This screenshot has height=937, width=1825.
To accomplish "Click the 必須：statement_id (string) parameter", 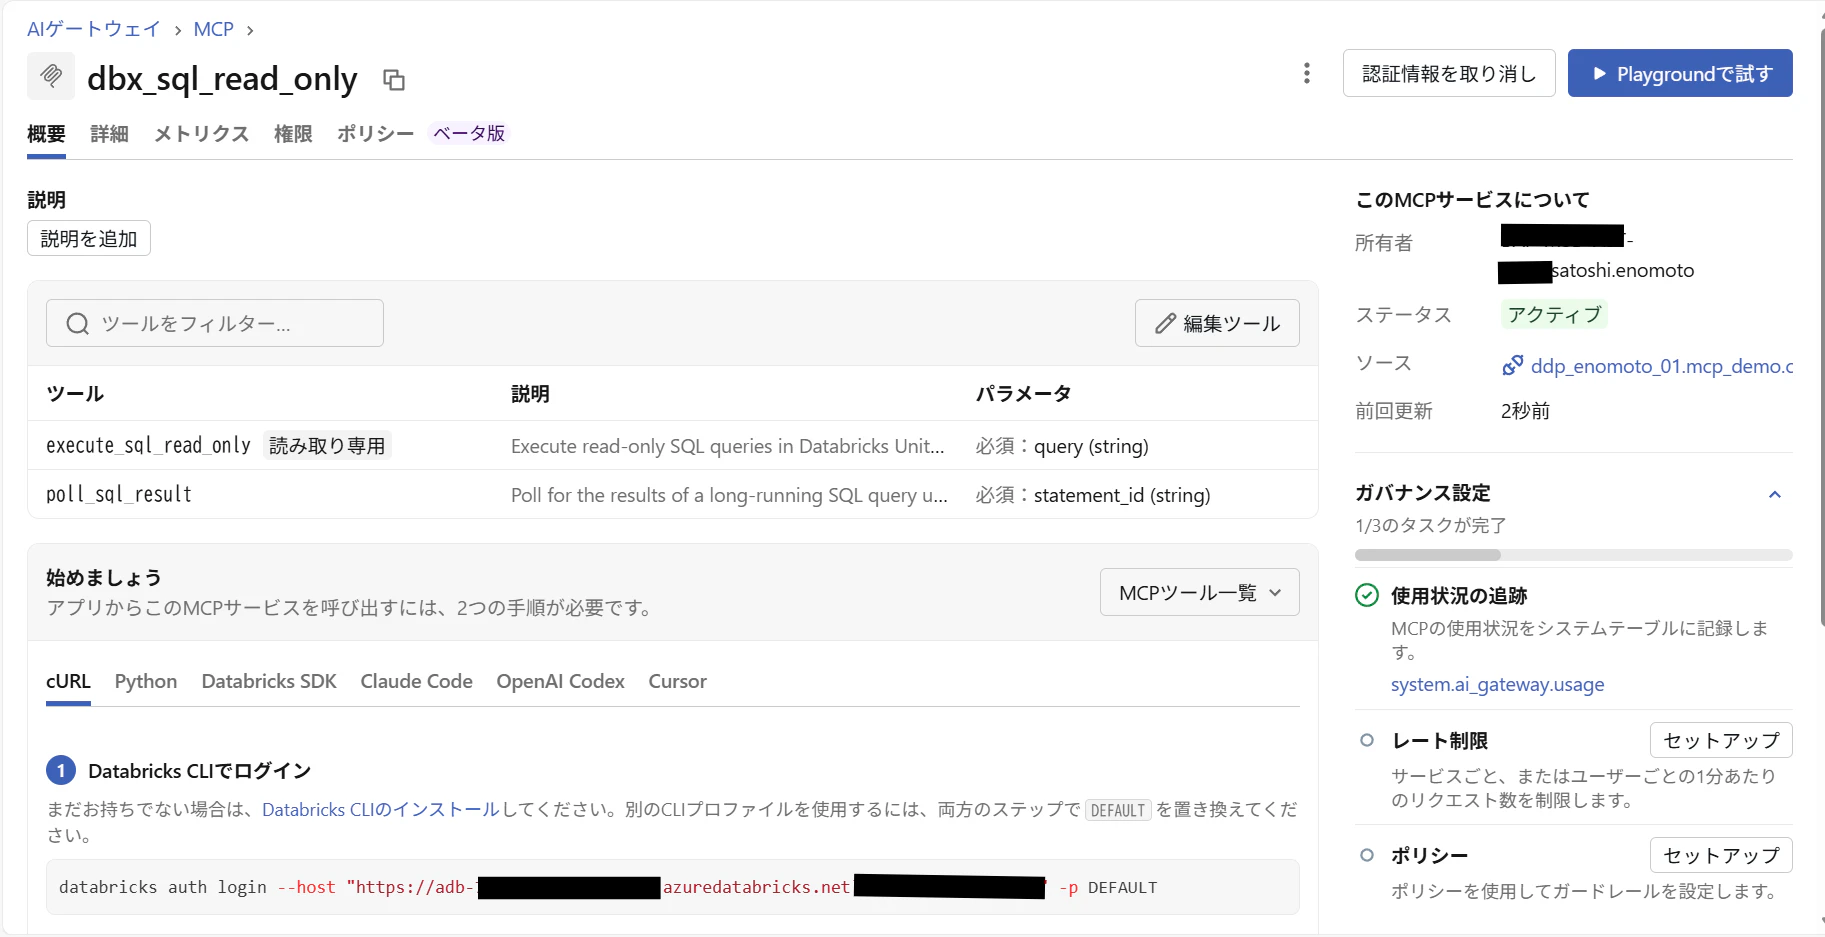I will click(x=1093, y=495).
